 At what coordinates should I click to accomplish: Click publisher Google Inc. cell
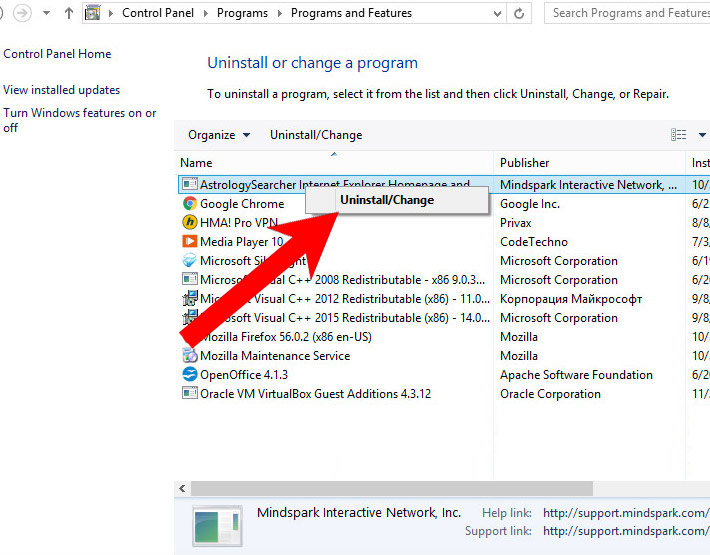pyautogui.click(x=530, y=204)
